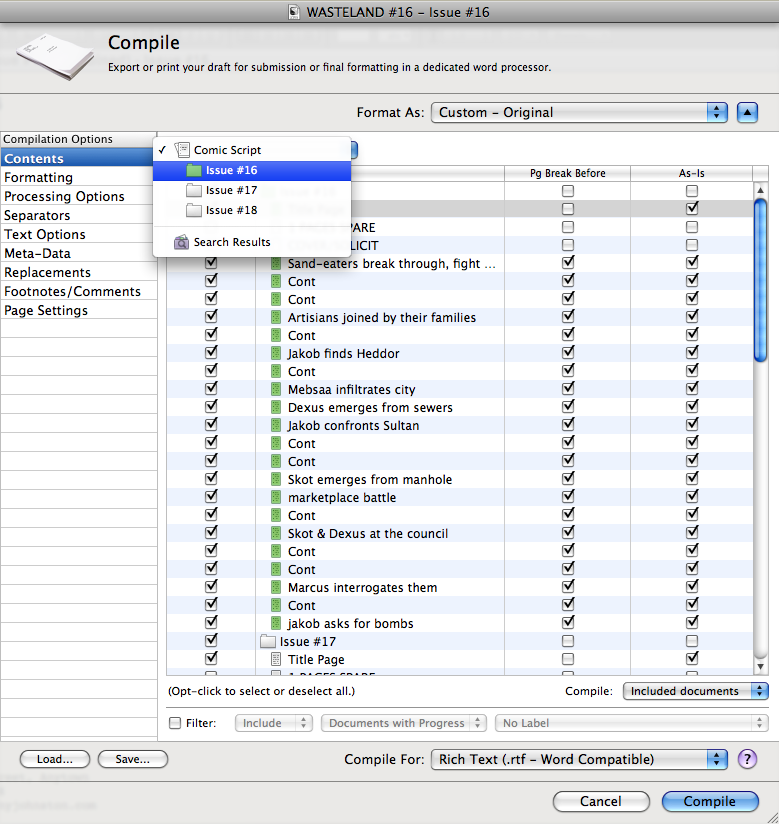Click the purple help question mark icon
The width and height of the screenshot is (779, 824).
747,759
